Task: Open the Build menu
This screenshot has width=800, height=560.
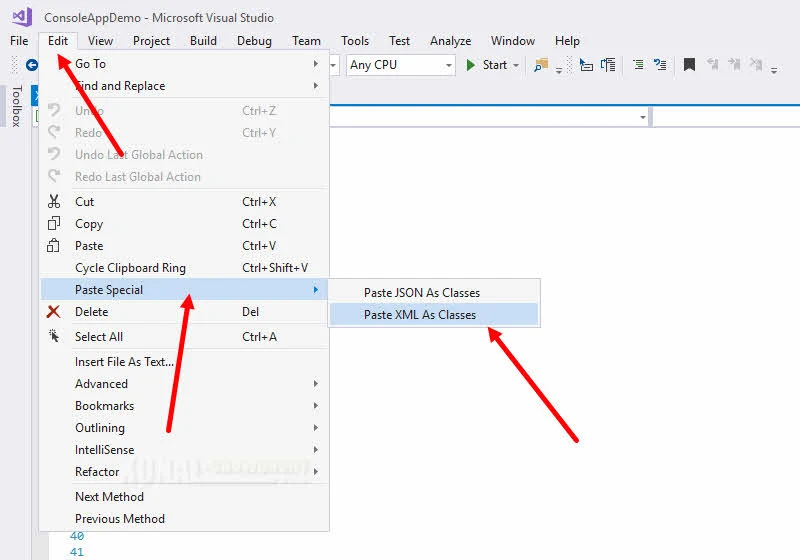Action: pyautogui.click(x=204, y=41)
